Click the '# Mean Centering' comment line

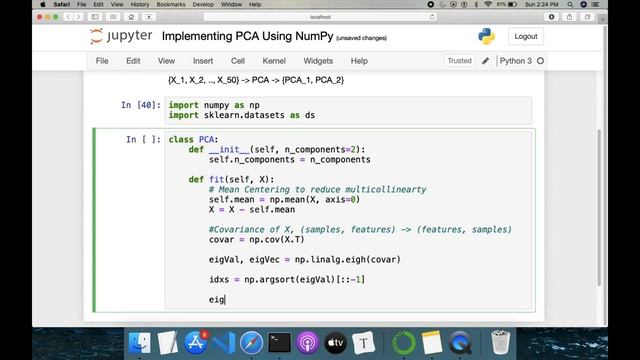(318, 189)
